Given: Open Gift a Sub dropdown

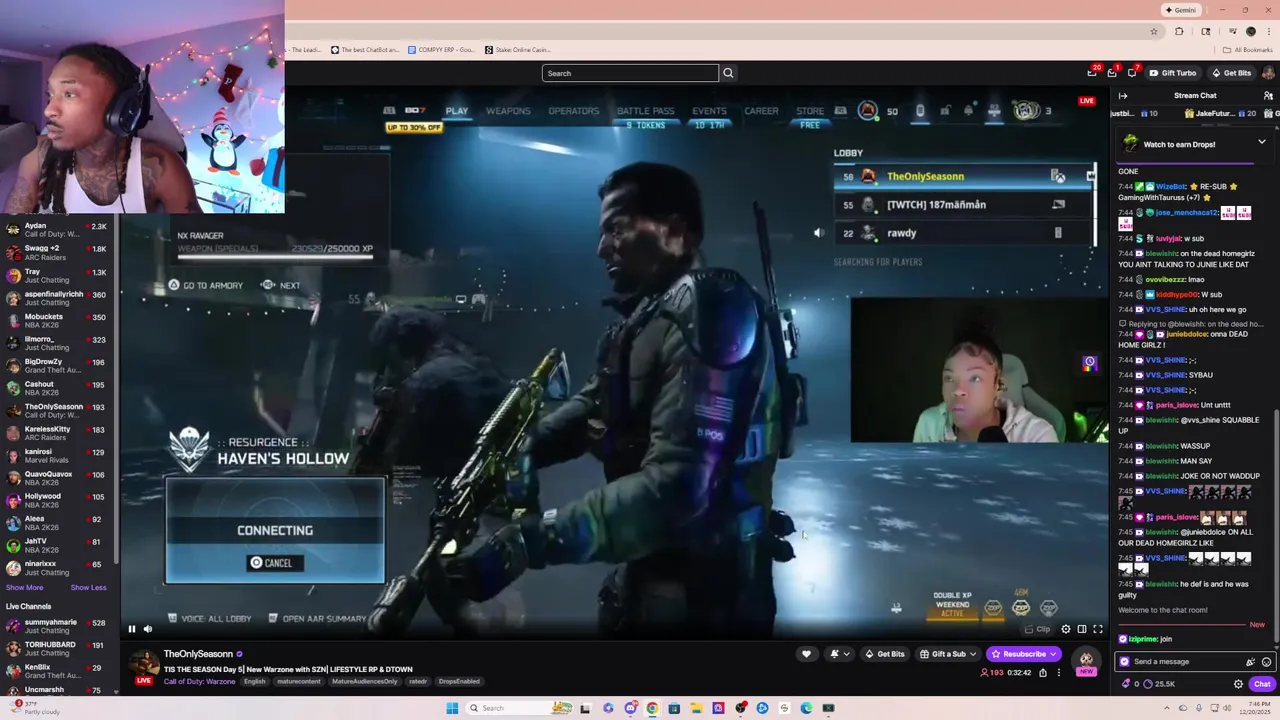Looking at the screenshot, I should tap(947, 654).
